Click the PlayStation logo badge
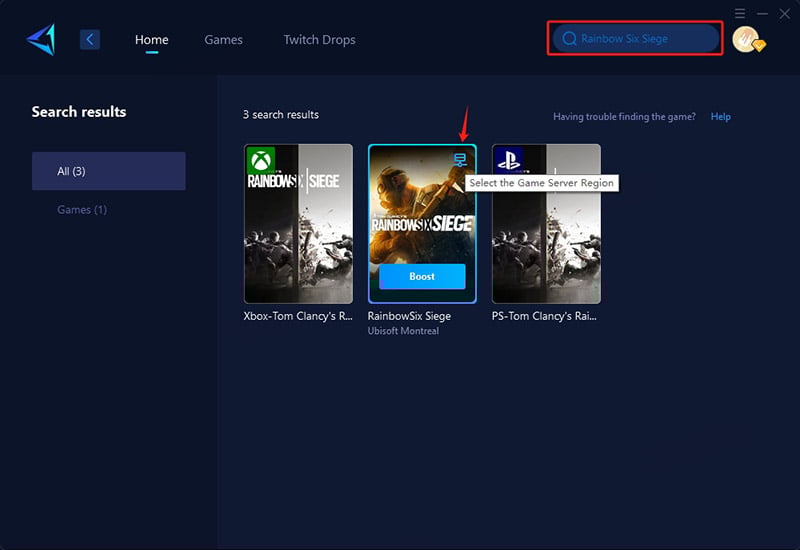800x550 pixels. [509, 161]
